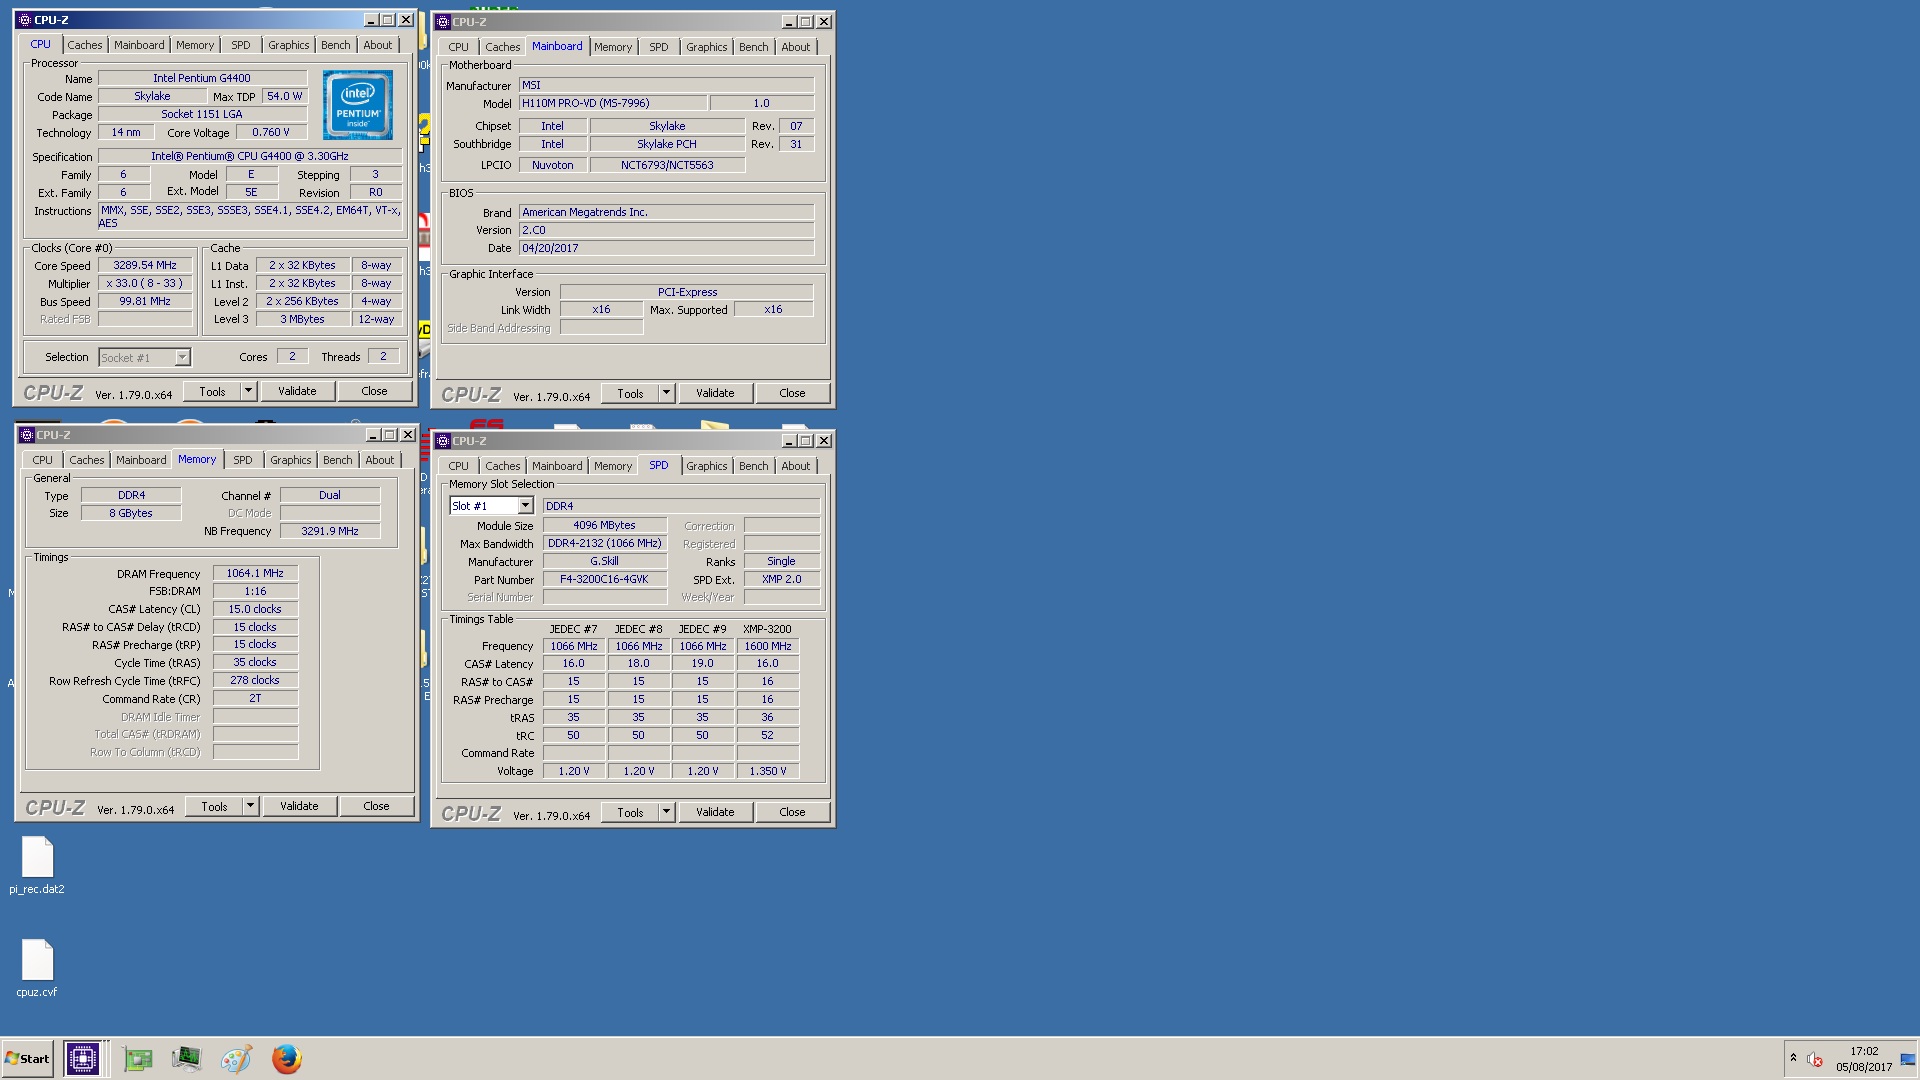Screen dimensions: 1920x1080
Task: Click Close button in Mainboard window
Action: tap(792, 393)
